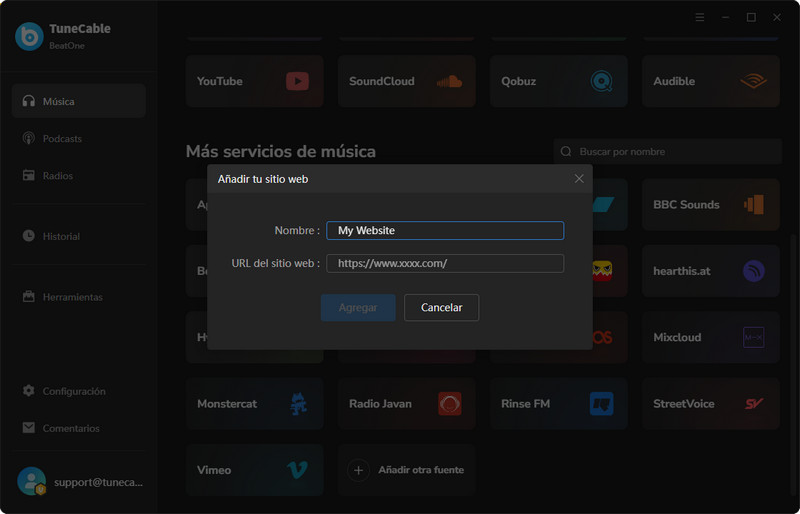Click the Comentarios envelope icon
Image resolution: width=800 pixels, height=514 pixels.
(x=29, y=428)
